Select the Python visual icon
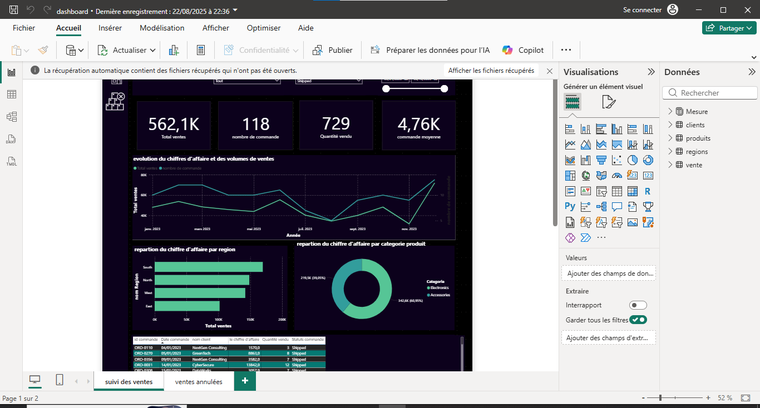 571,206
